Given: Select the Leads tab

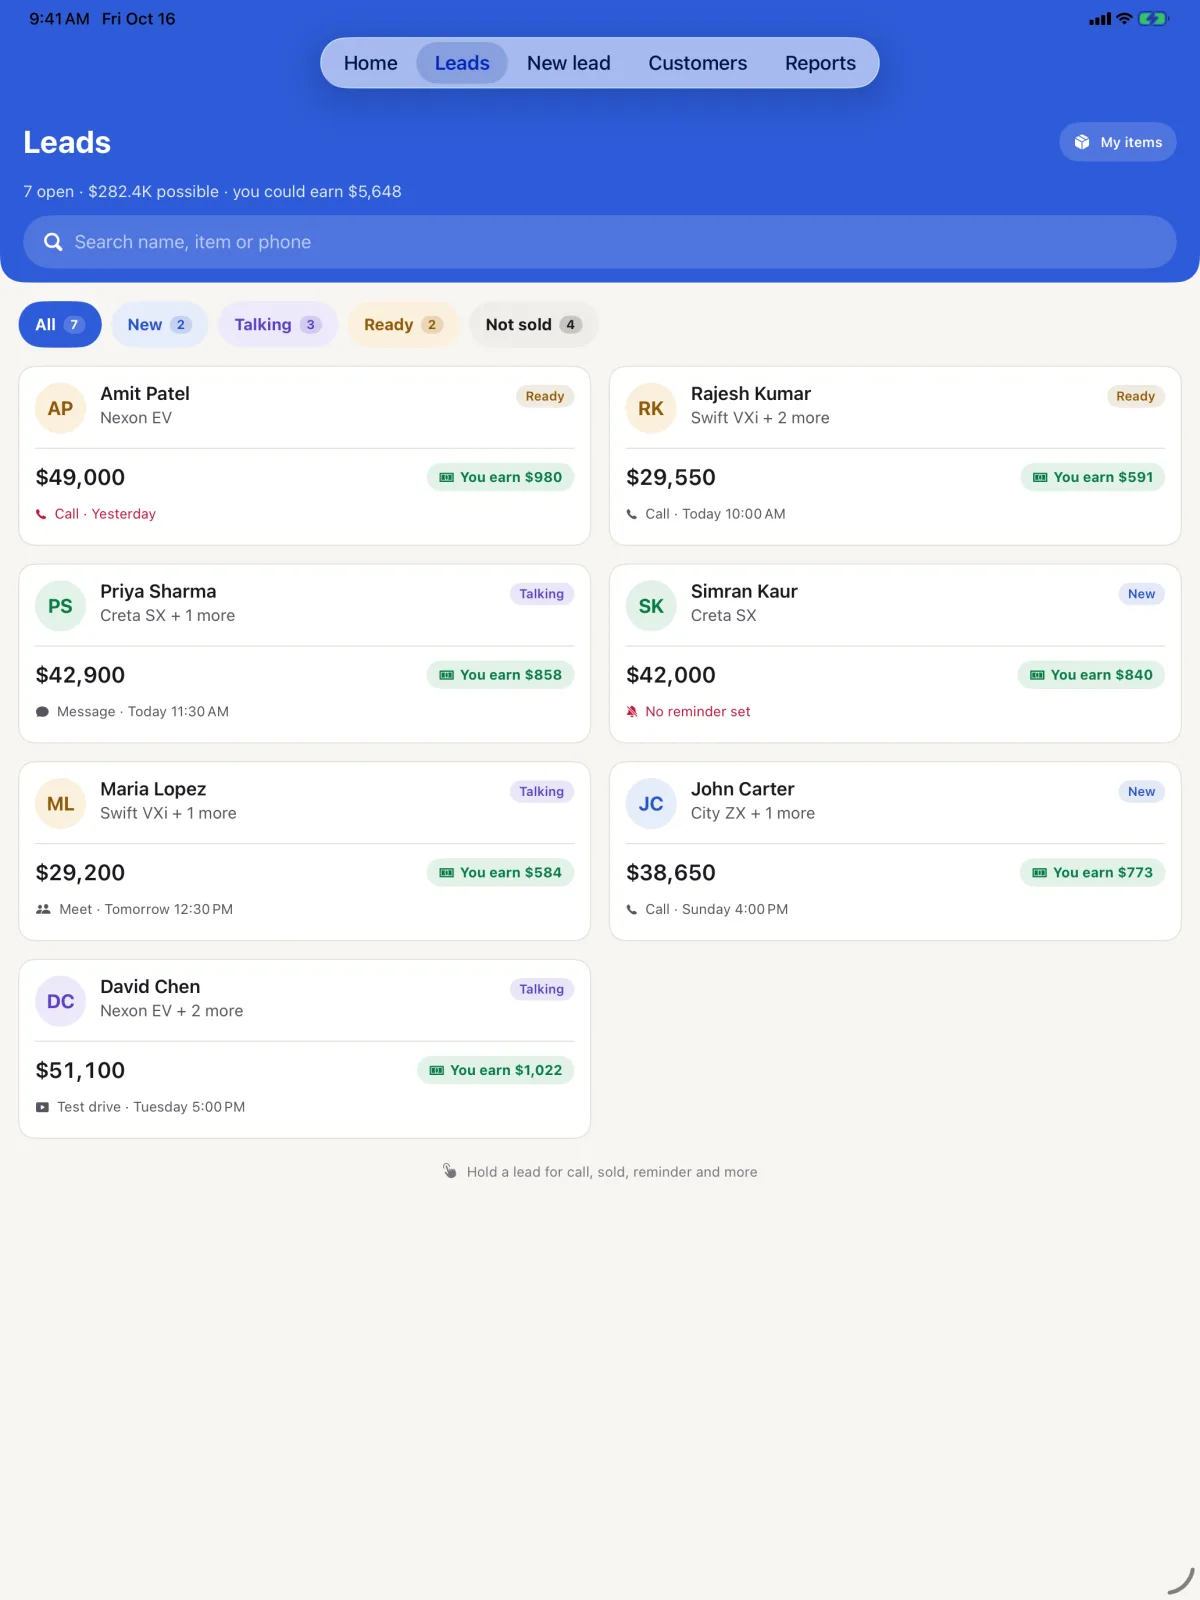Looking at the screenshot, I should [x=462, y=63].
